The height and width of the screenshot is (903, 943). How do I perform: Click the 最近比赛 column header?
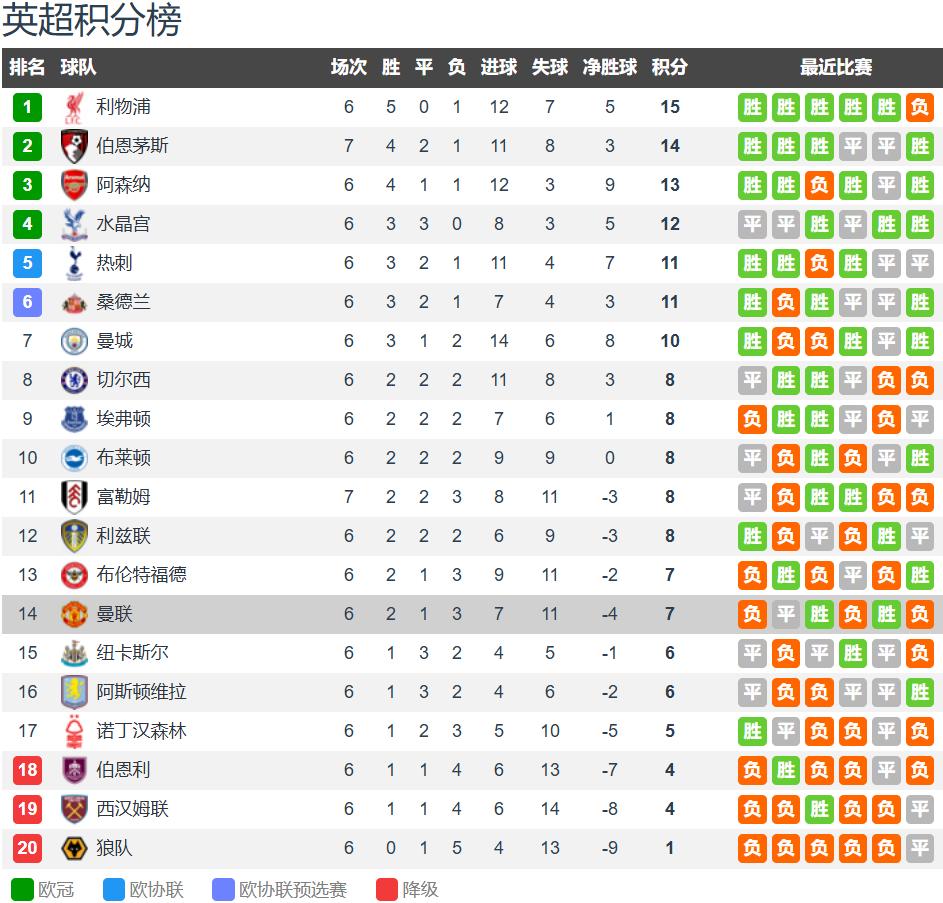(x=836, y=67)
